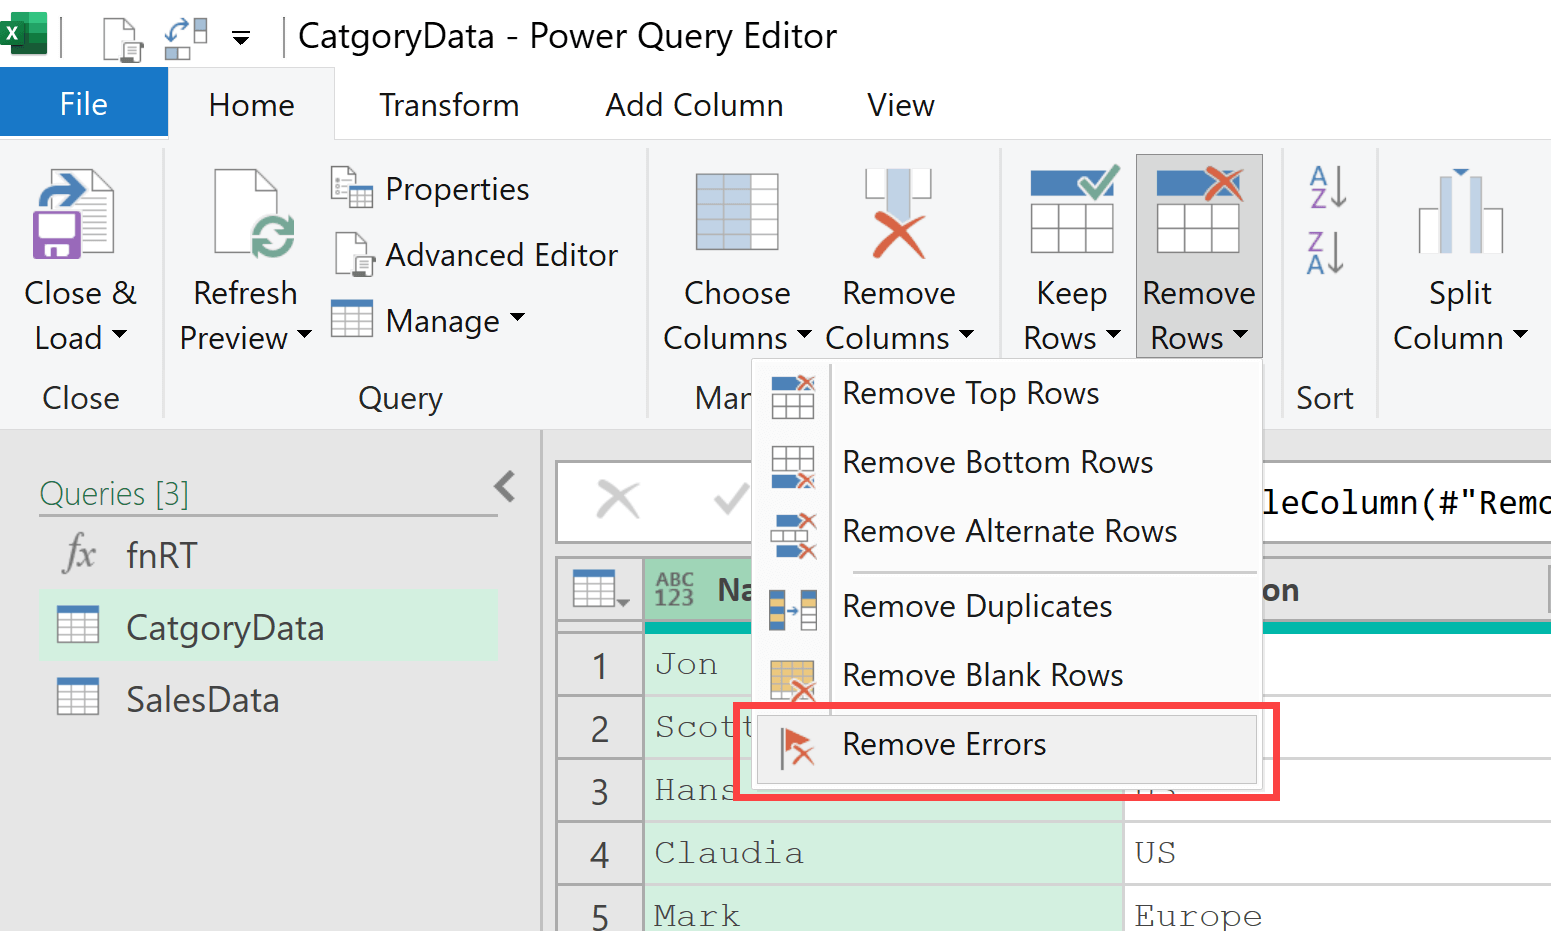Sort ascending with the A-Z icon

click(1327, 187)
